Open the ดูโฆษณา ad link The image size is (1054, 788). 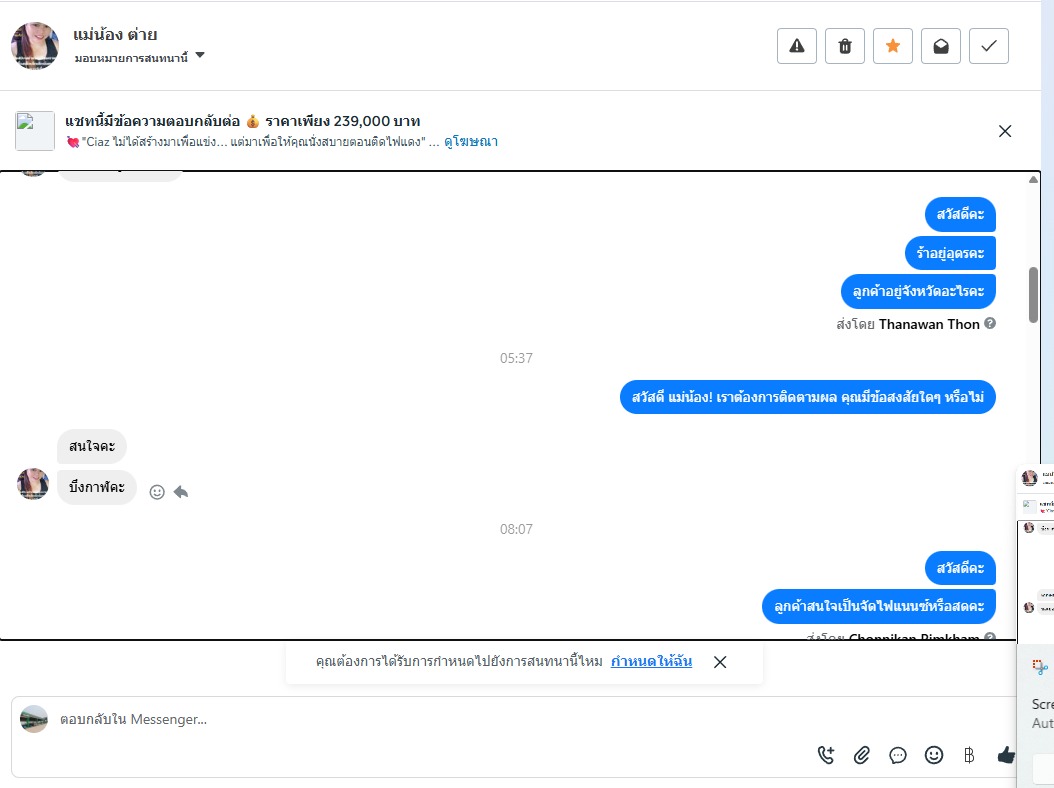471,141
